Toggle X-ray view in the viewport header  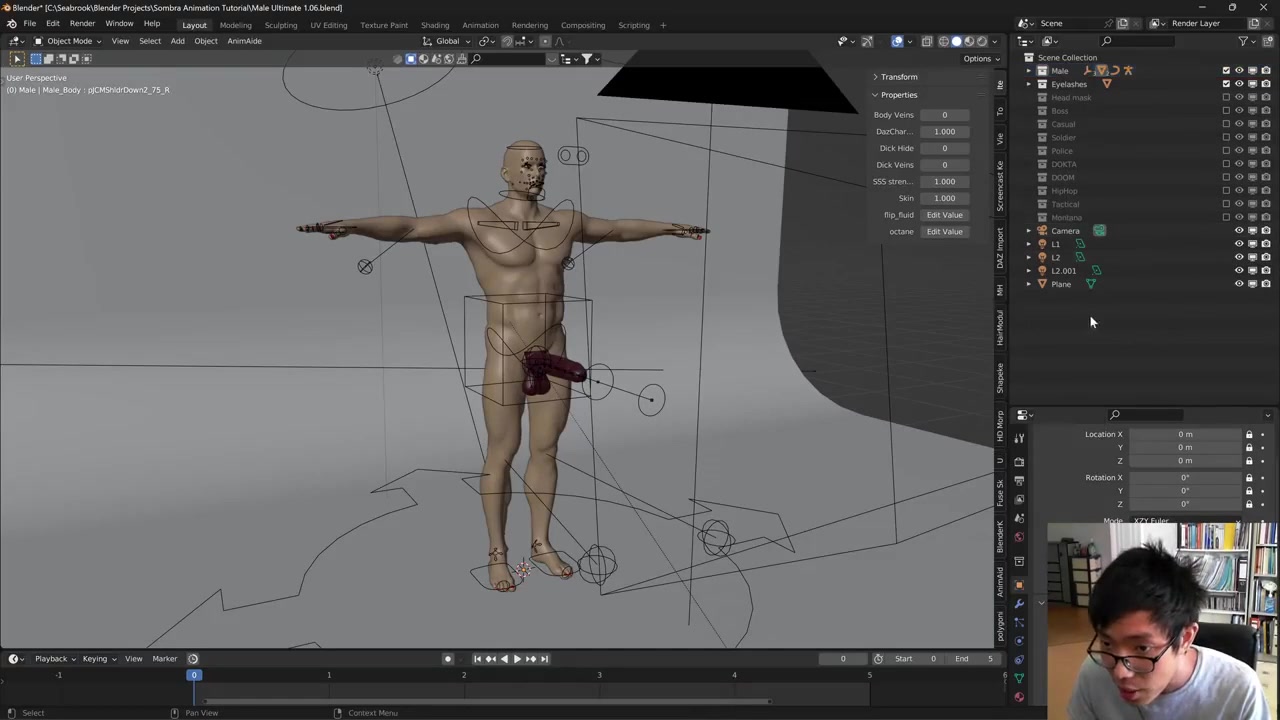pos(927,41)
